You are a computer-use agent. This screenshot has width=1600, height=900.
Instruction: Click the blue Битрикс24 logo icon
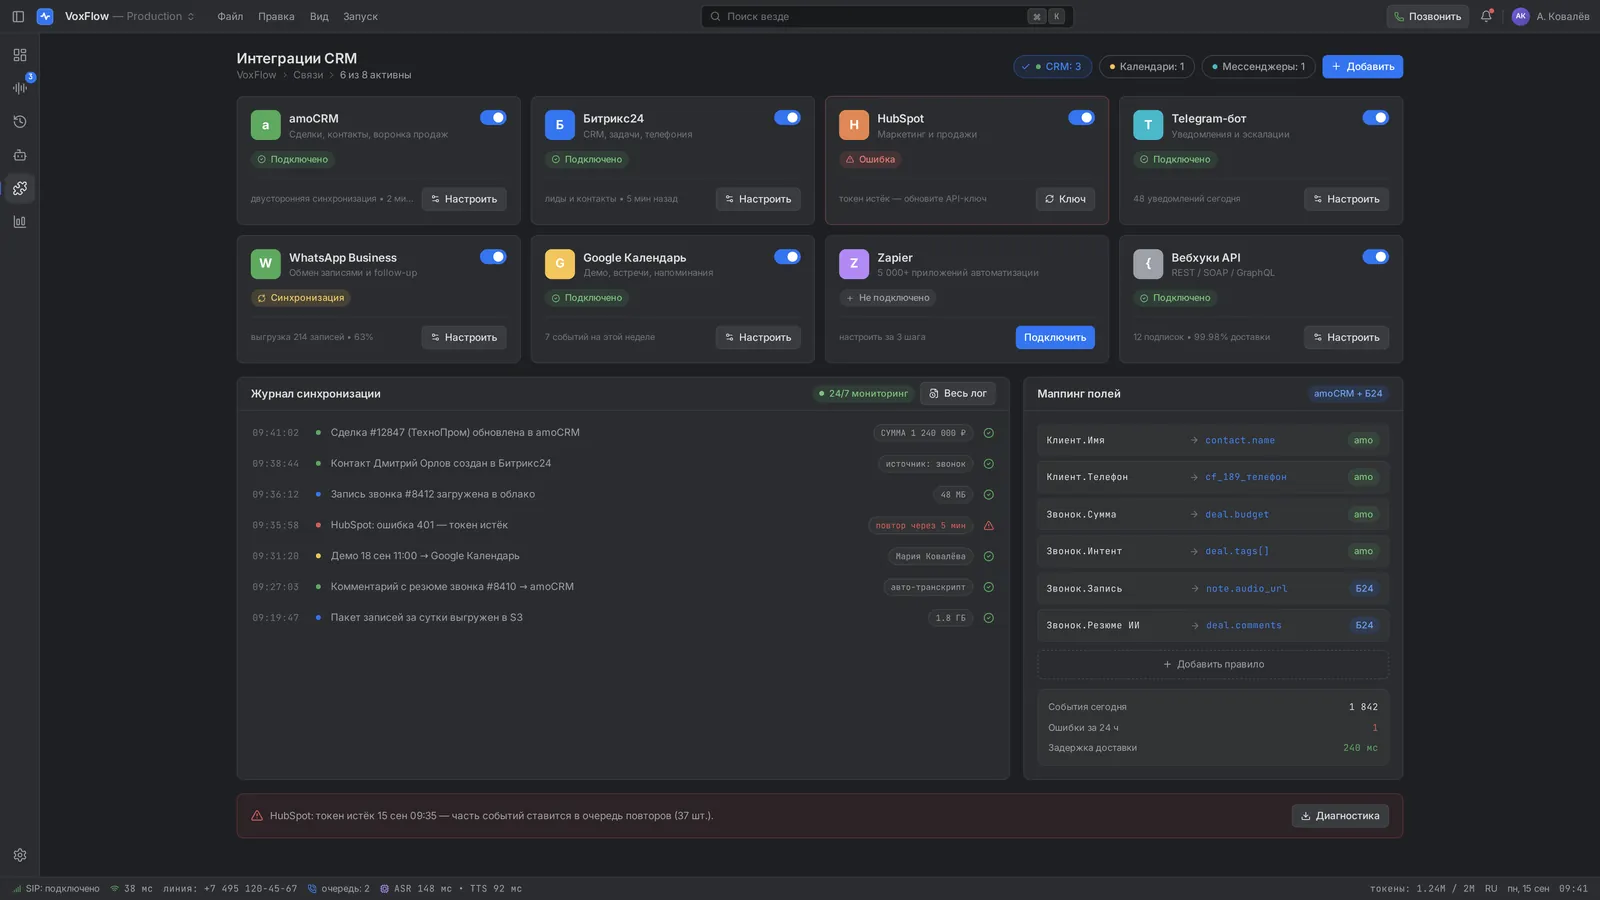(x=559, y=125)
